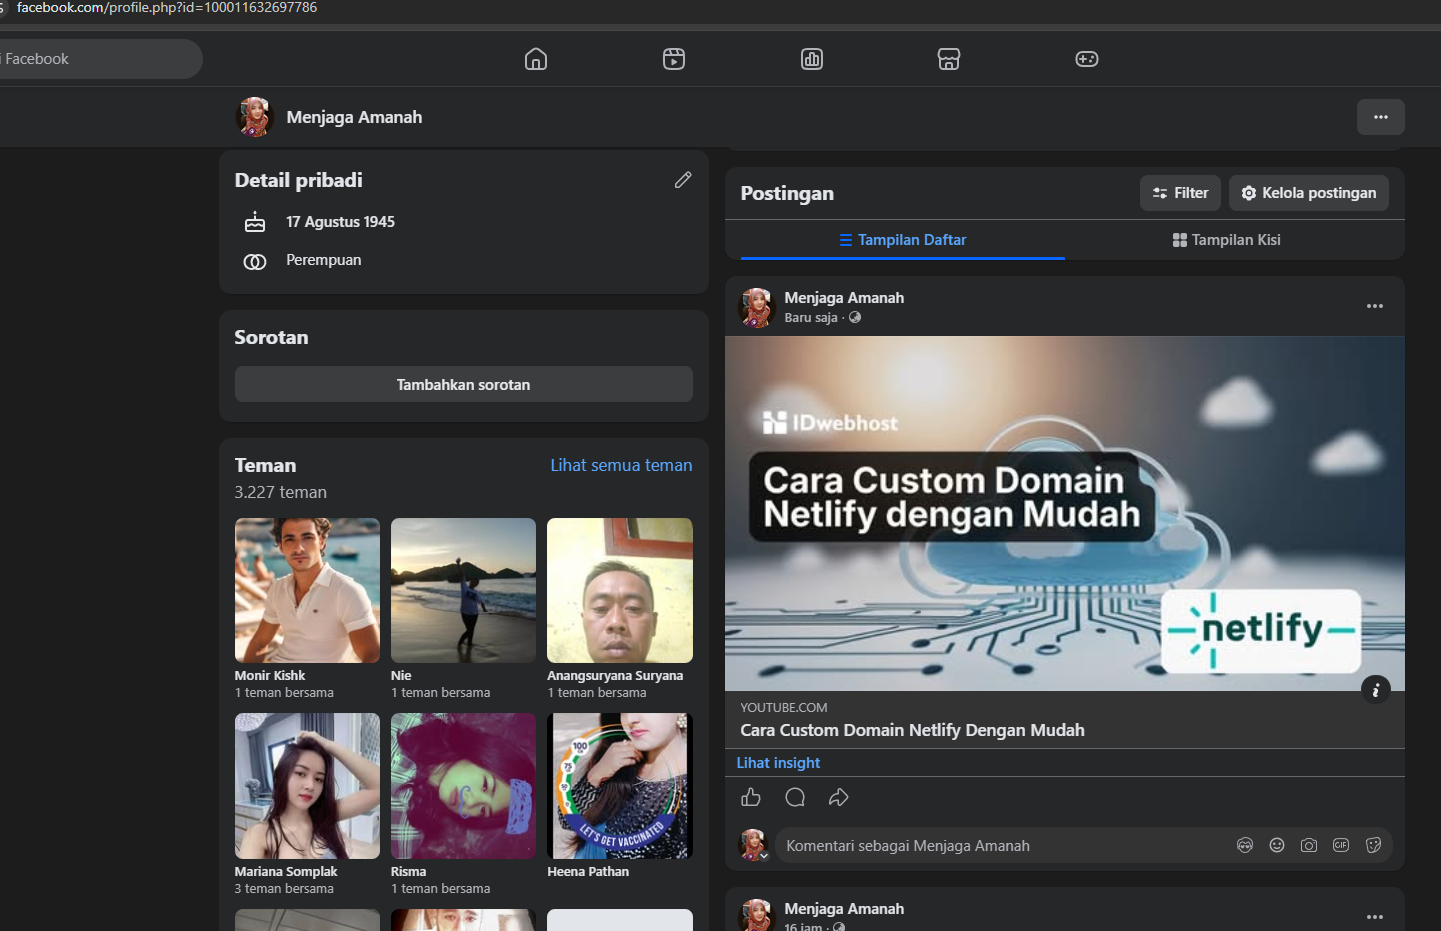
Task: Add a GIF to the comment
Action: pos(1341,845)
